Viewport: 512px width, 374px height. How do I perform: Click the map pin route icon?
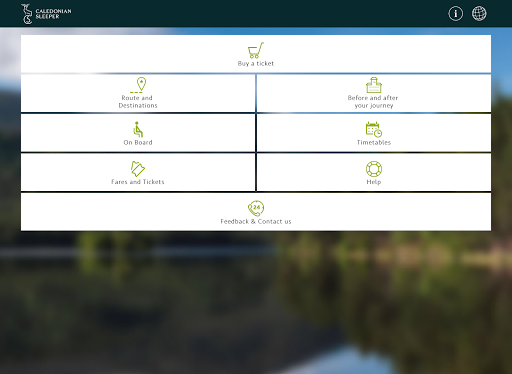pos(138,85)
